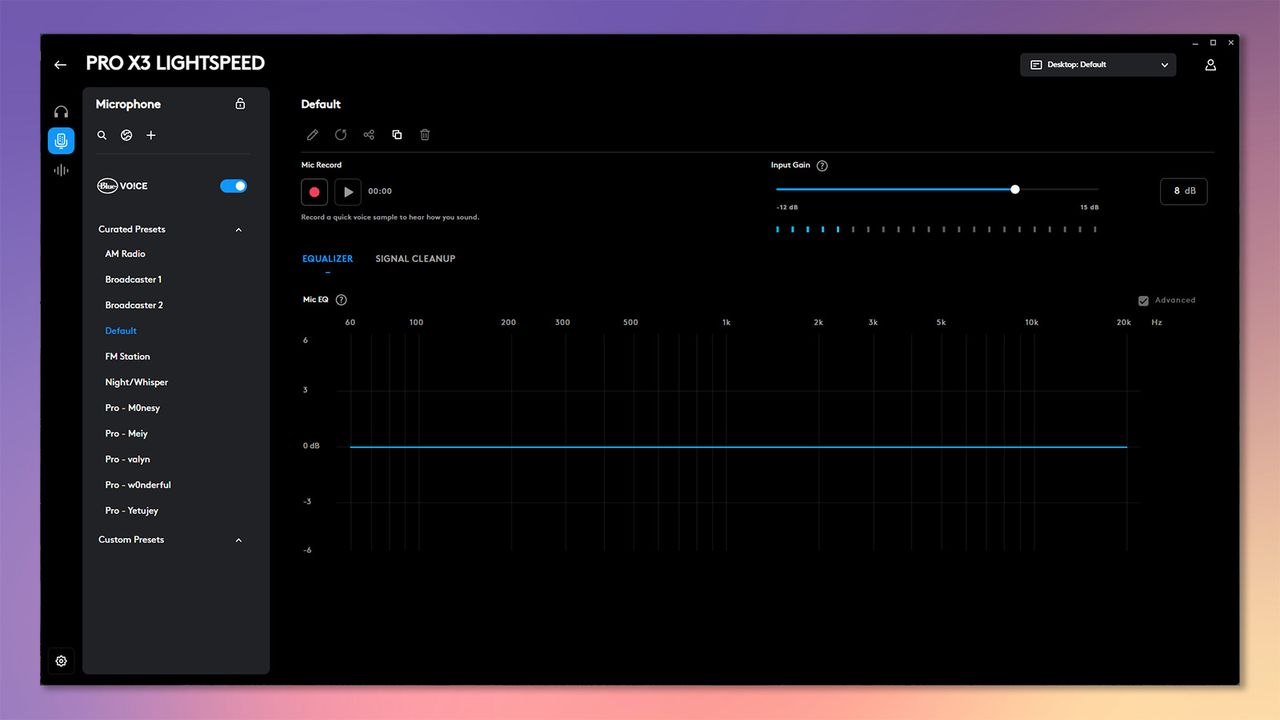Open the sound waveform section in the sidebar
This screenshot has width=1280, height=720.
61,170
